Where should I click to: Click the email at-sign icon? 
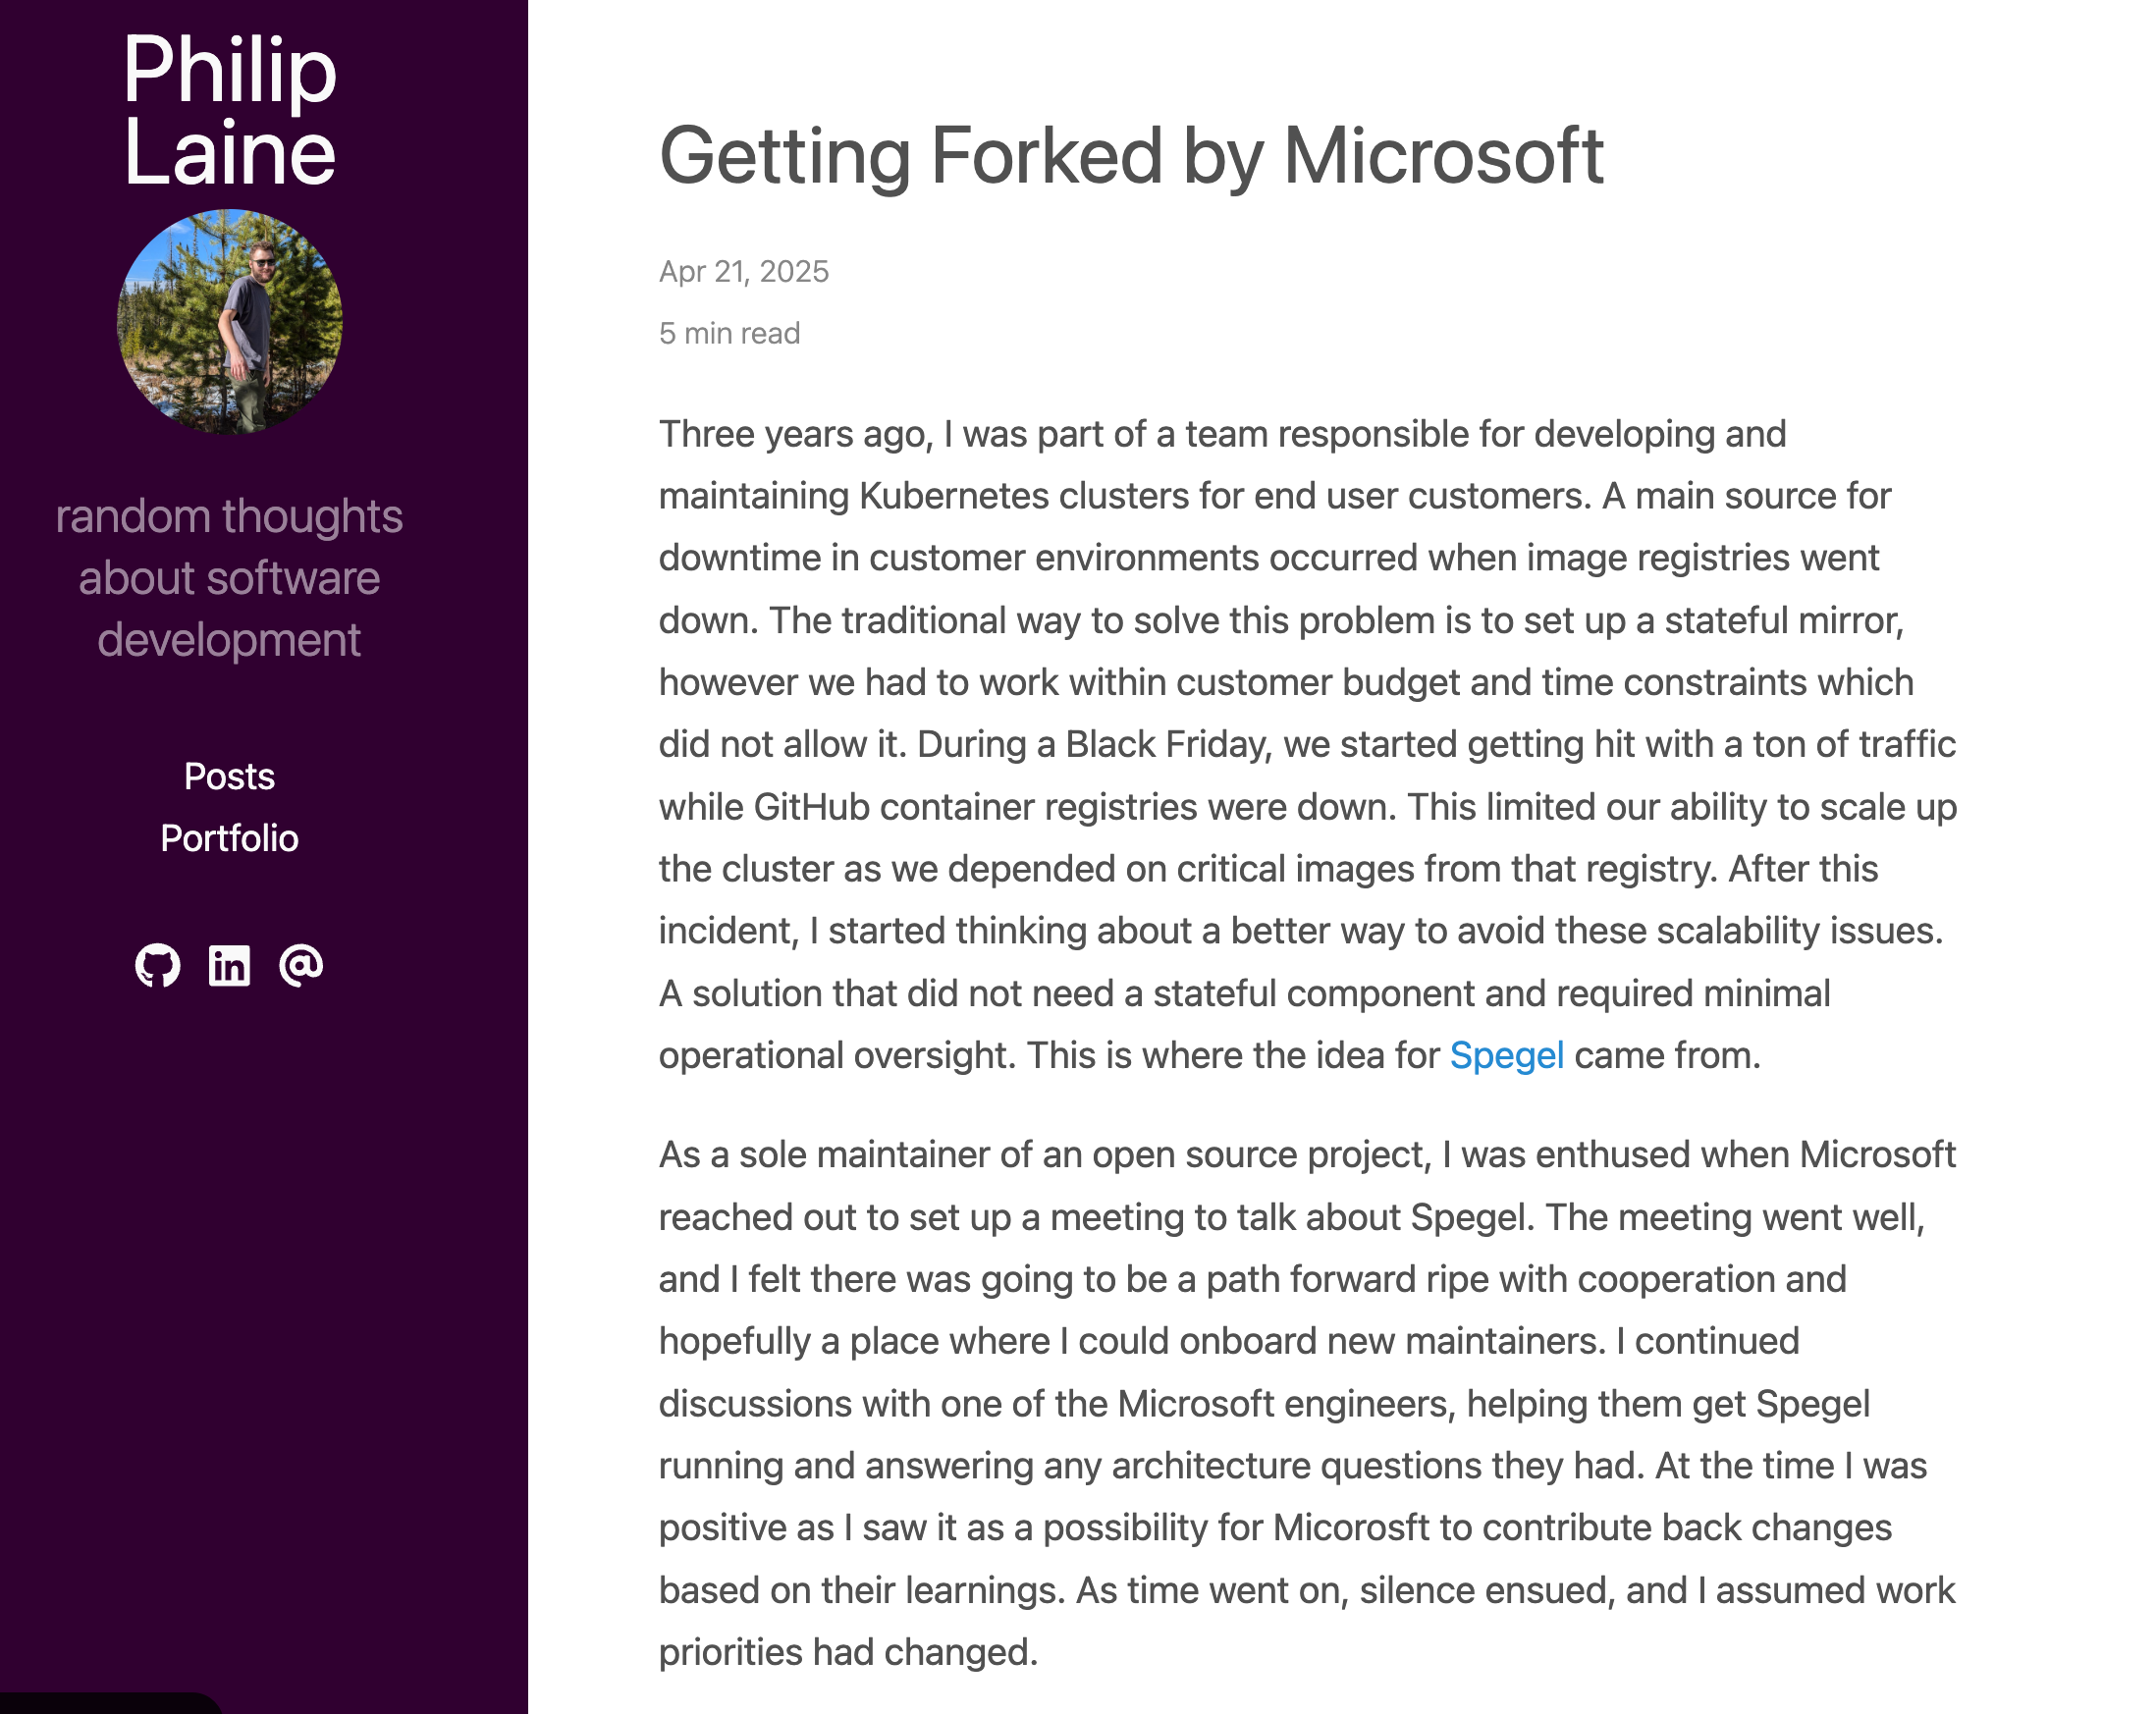(300, 965)
